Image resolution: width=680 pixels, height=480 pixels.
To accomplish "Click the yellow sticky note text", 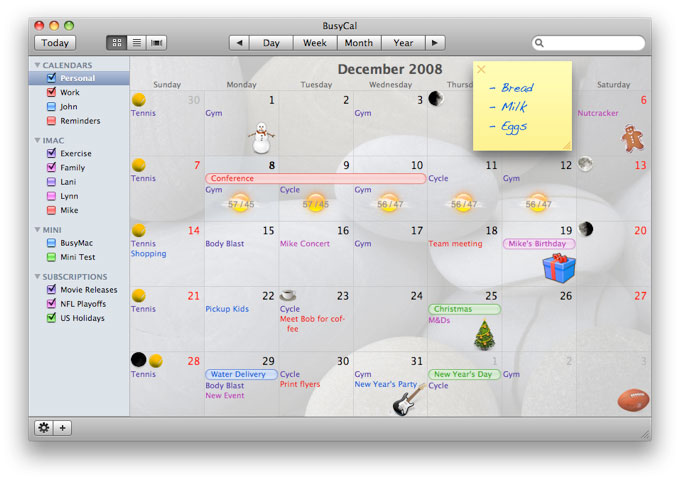I will pyautogui.click(x=512, y=107).
